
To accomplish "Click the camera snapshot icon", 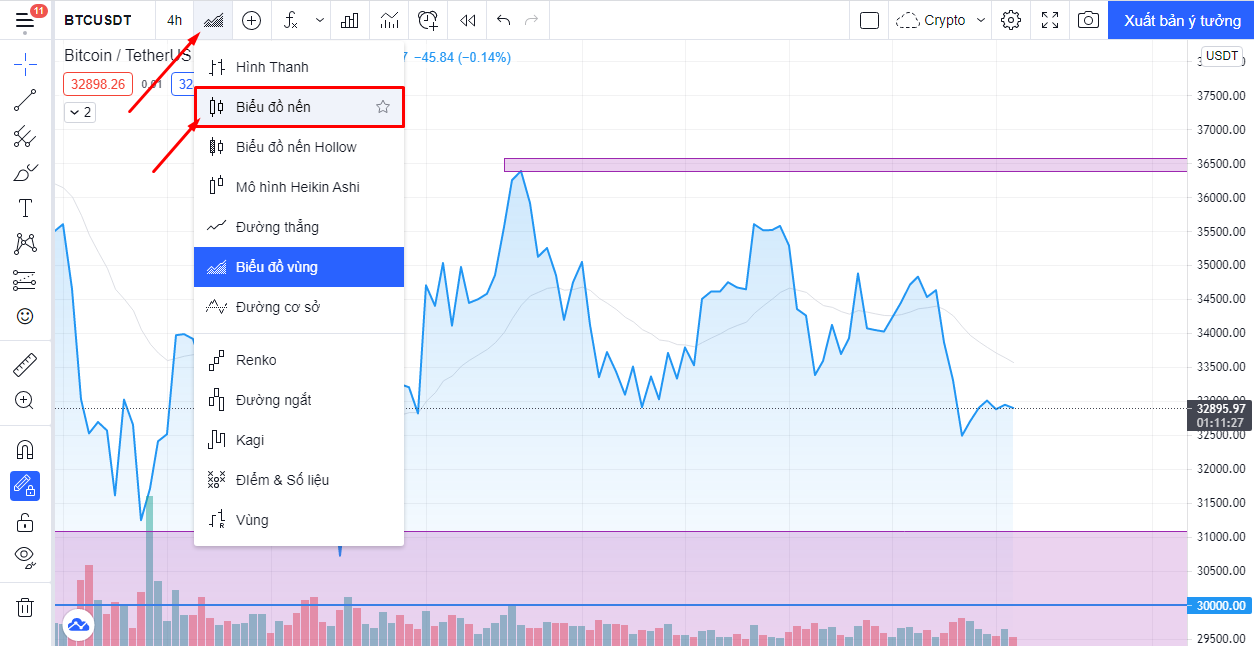I will point(1088,20).
